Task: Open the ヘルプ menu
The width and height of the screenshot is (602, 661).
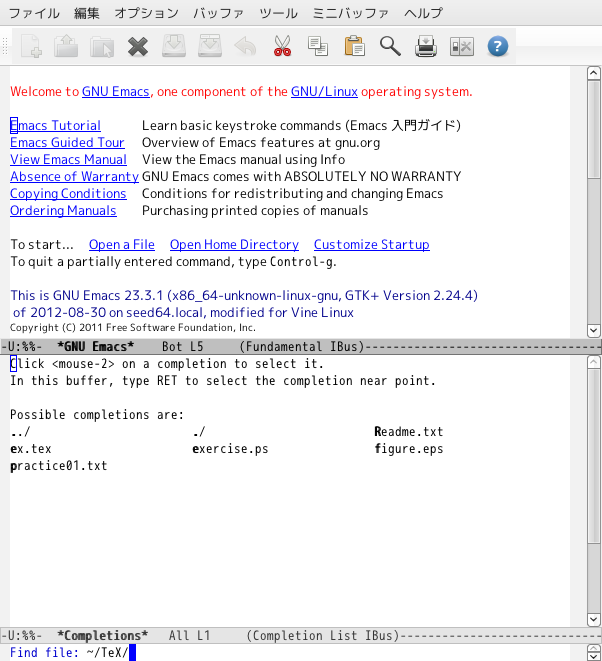Action: [x=423, y=13]
